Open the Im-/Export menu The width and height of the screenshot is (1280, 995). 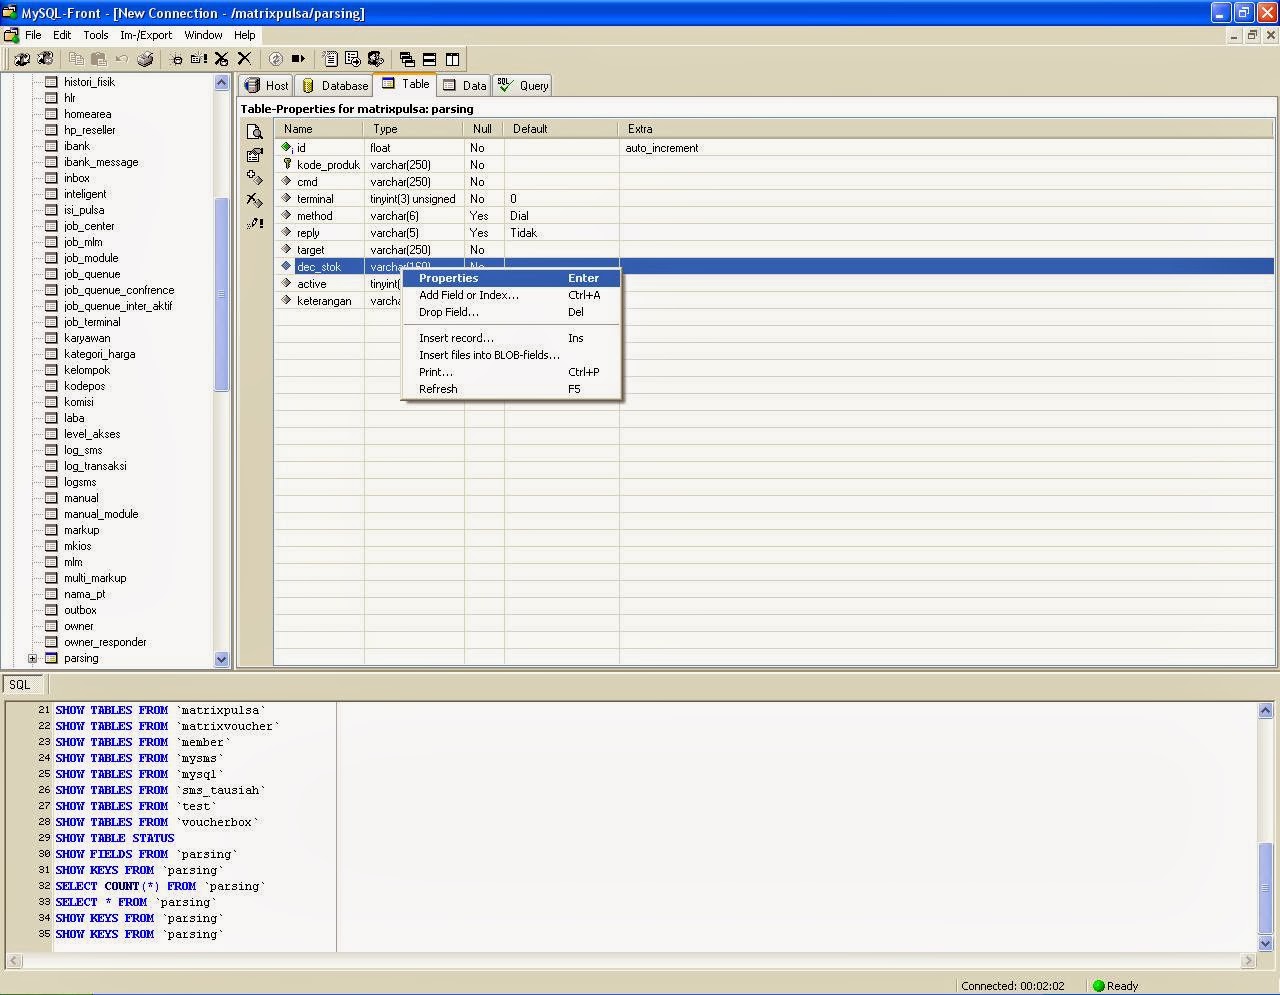(x=146, y=35)
